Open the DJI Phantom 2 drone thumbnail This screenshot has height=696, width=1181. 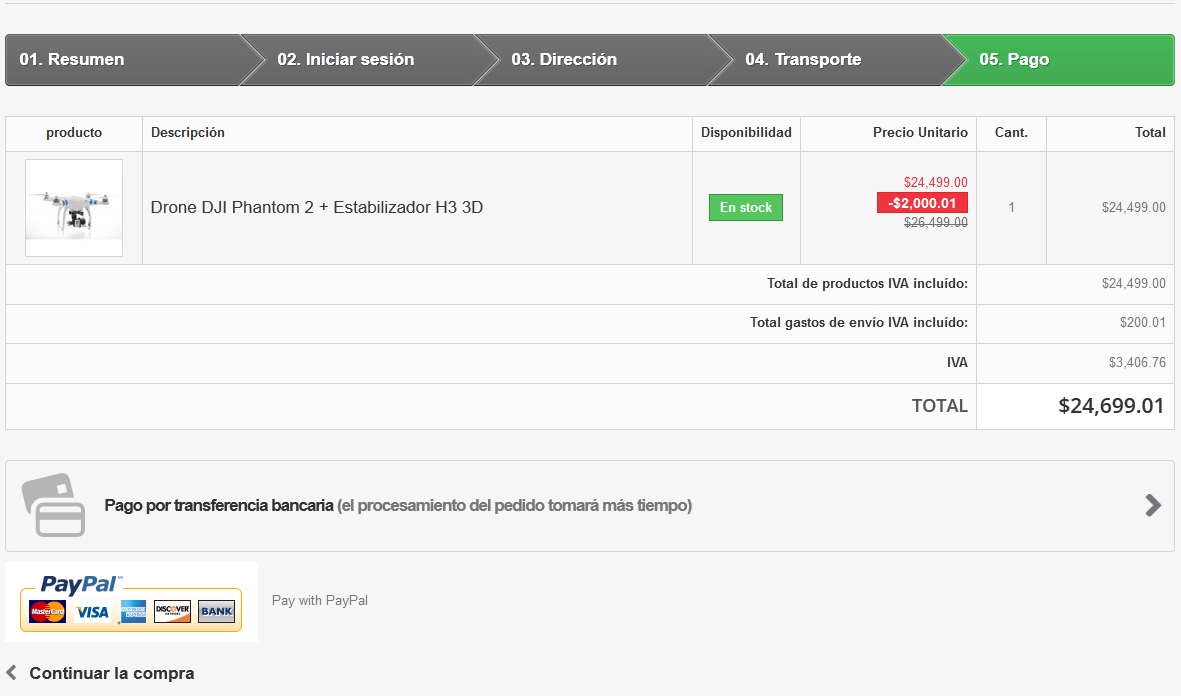point(74,208)
